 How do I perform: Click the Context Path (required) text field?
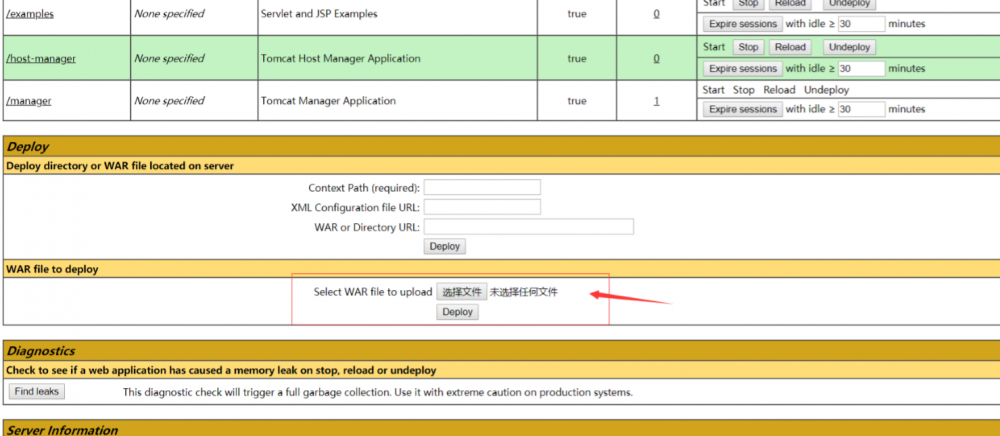click(482, 187)
